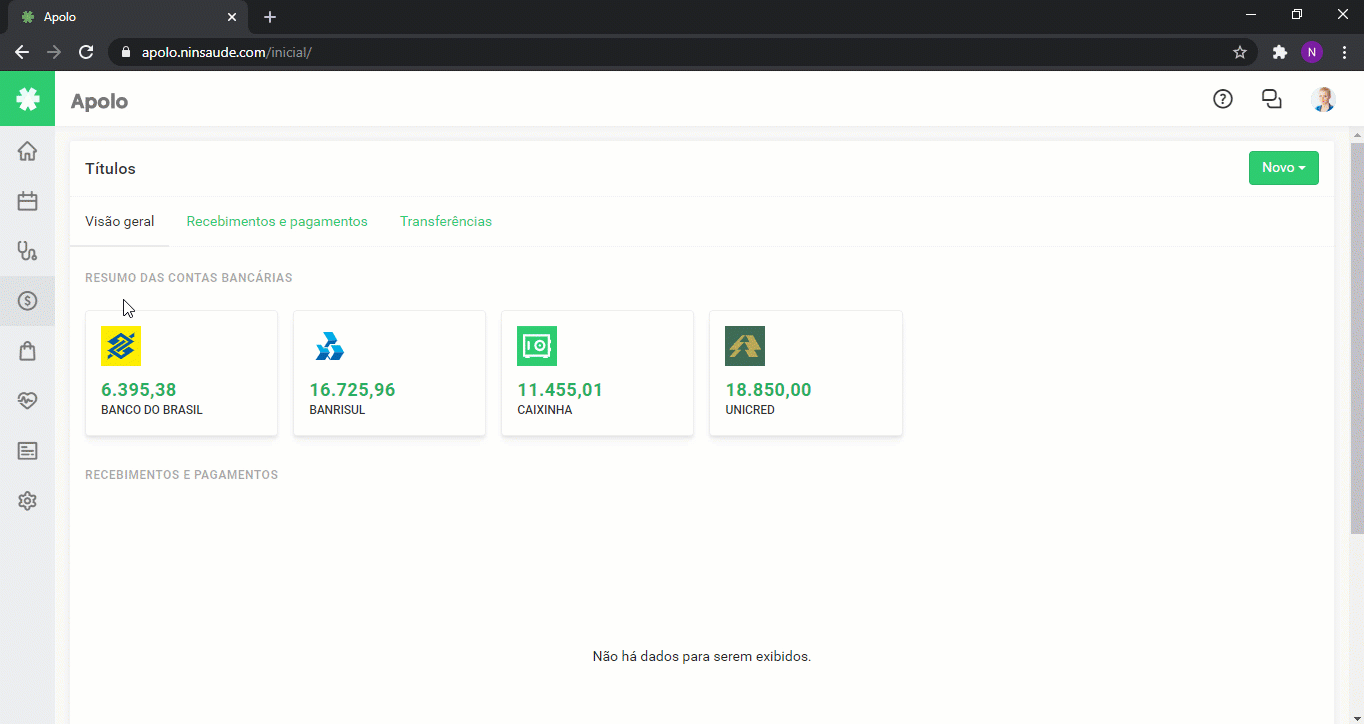This screenshot has height=724, width=1364.
Task: Open the Banco do Brasil balance 6.395,38
Action: [x=139, y=390]
